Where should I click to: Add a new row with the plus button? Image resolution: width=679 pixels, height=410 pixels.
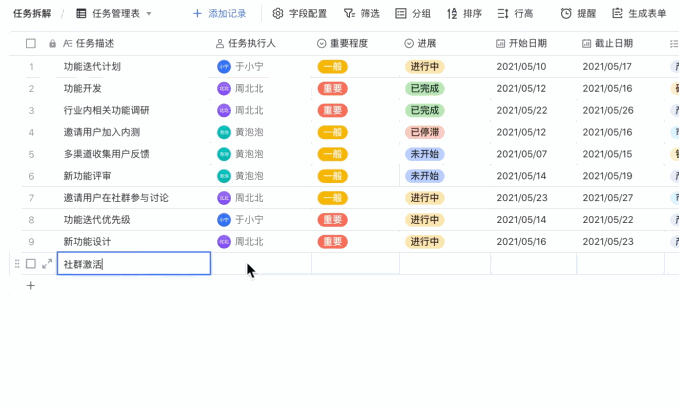[31, 286]
